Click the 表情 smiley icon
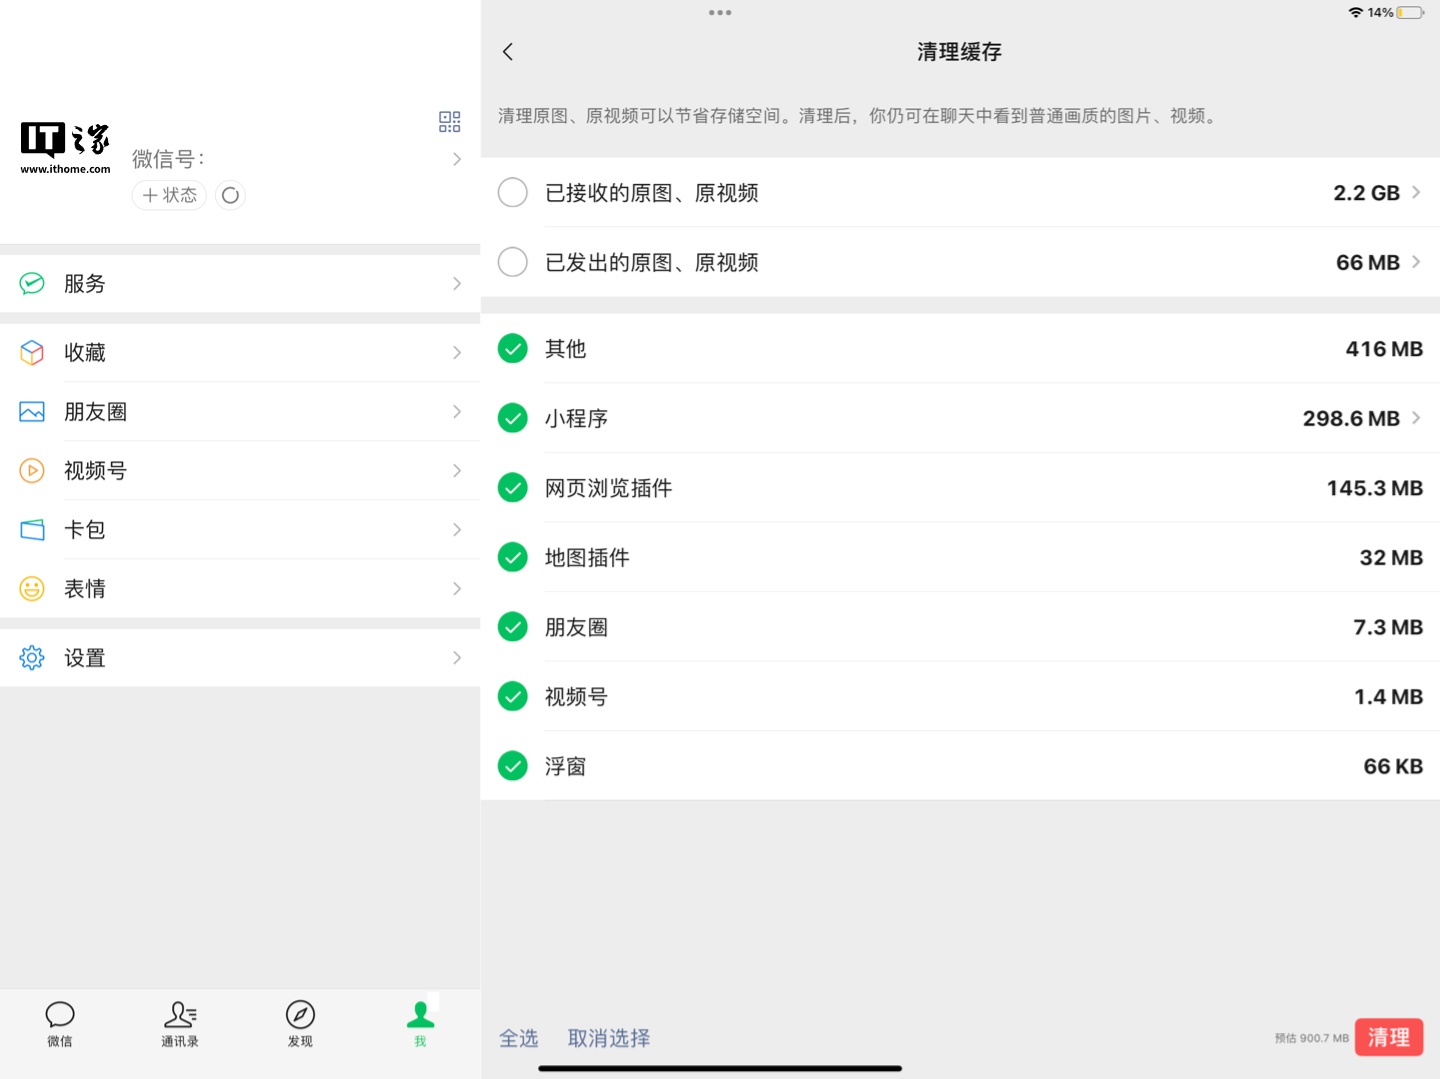This screenshot has height=1079, width=1440. [32, 589]
